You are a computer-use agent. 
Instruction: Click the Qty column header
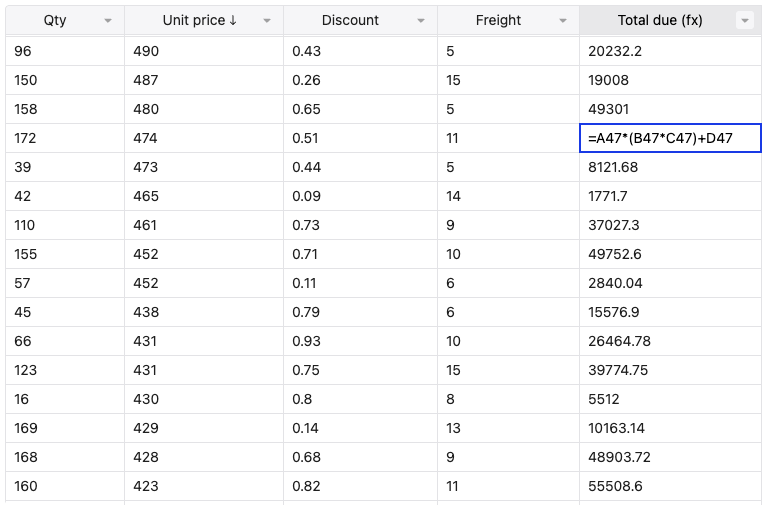pyautogui.click(x=65, y=20)
